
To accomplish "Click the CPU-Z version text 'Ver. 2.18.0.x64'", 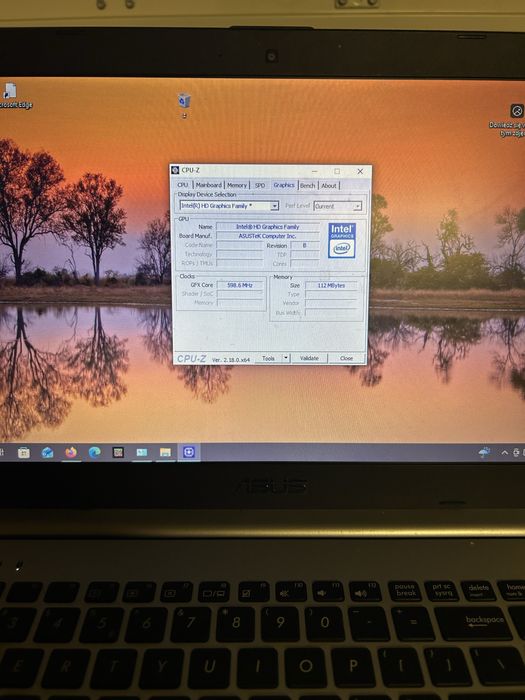I will point(231,359).
